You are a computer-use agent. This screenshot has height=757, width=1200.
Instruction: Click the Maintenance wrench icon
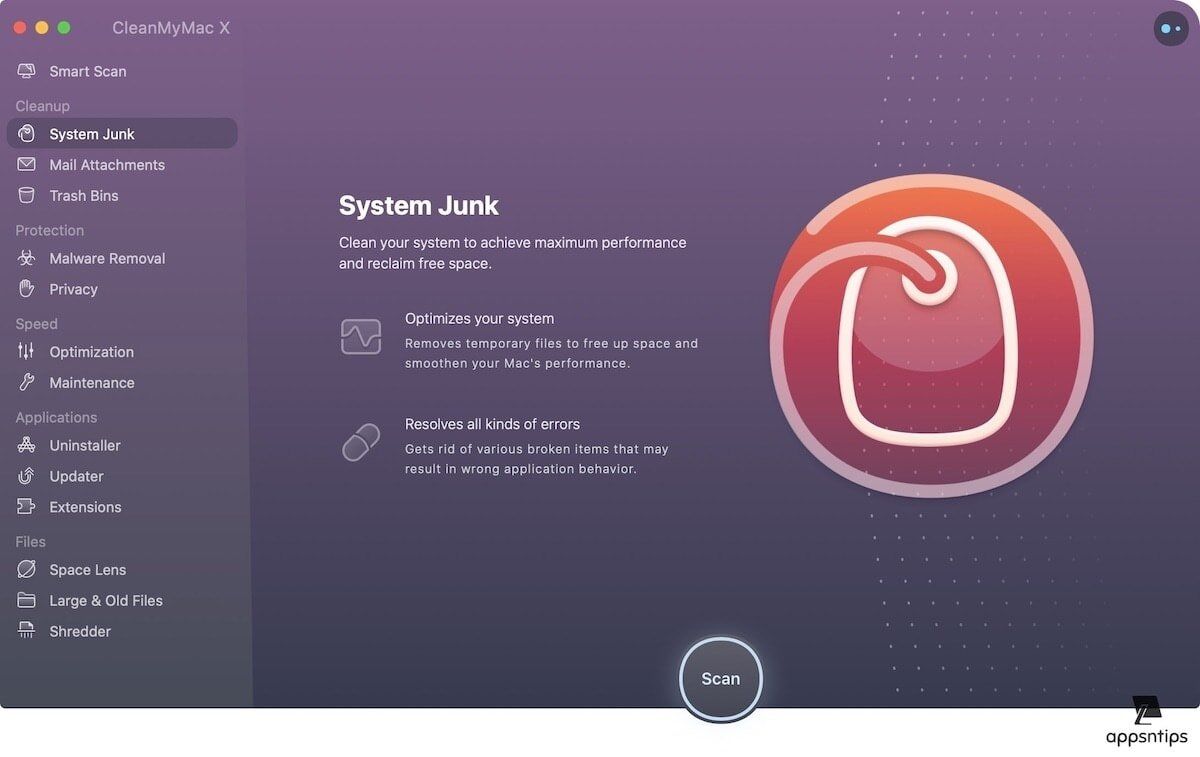pyautogui.click(x=27, y=383)
